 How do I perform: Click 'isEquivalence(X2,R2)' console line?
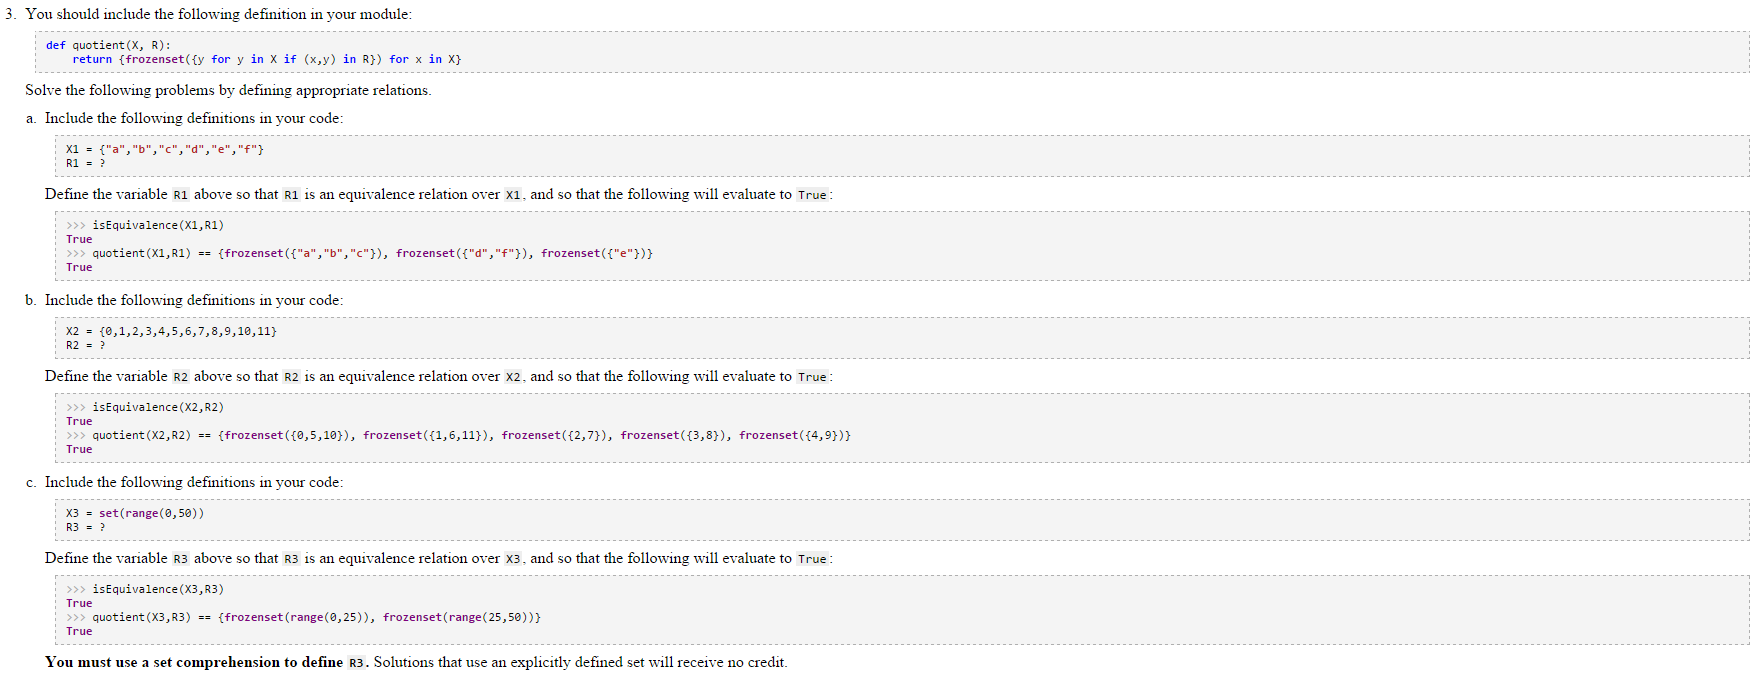tap(158, 407)
